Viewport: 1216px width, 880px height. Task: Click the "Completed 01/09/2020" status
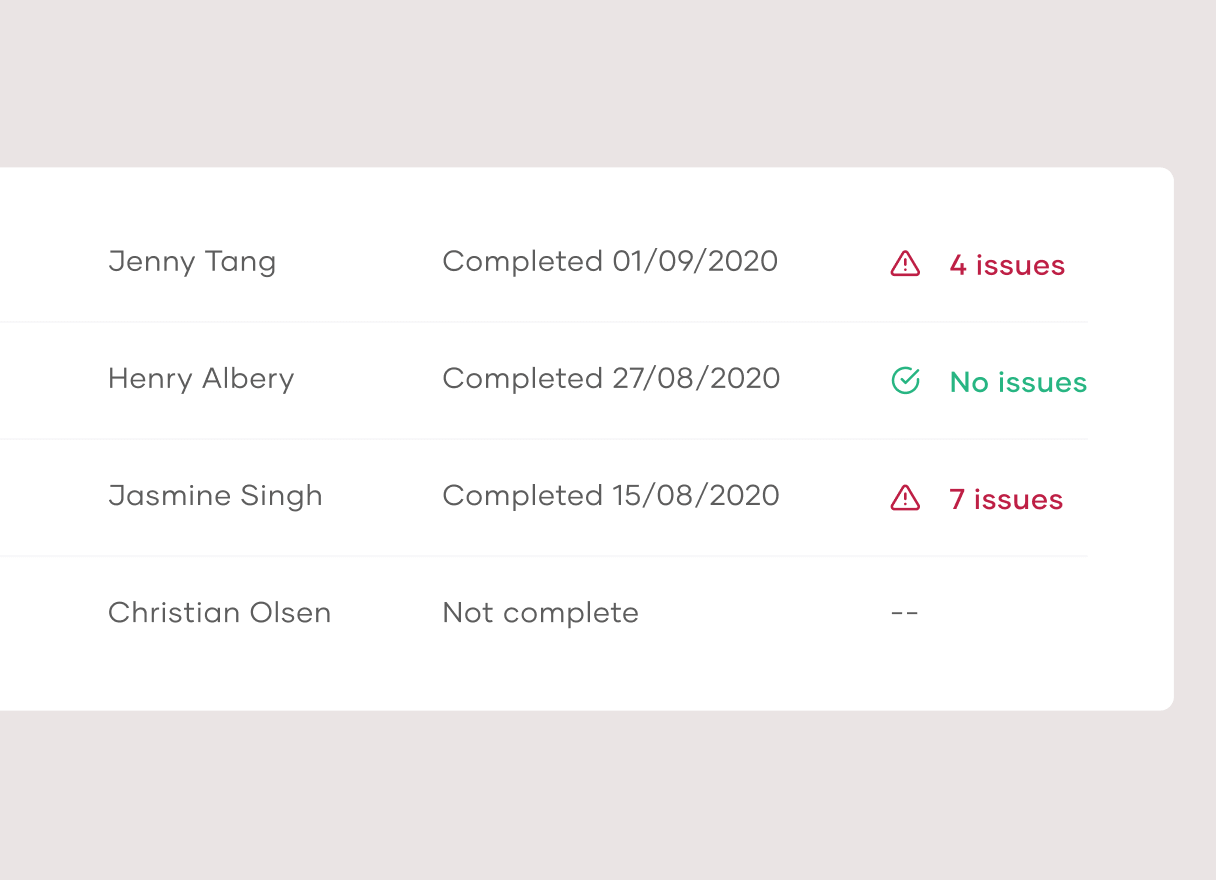coord(610,261)
